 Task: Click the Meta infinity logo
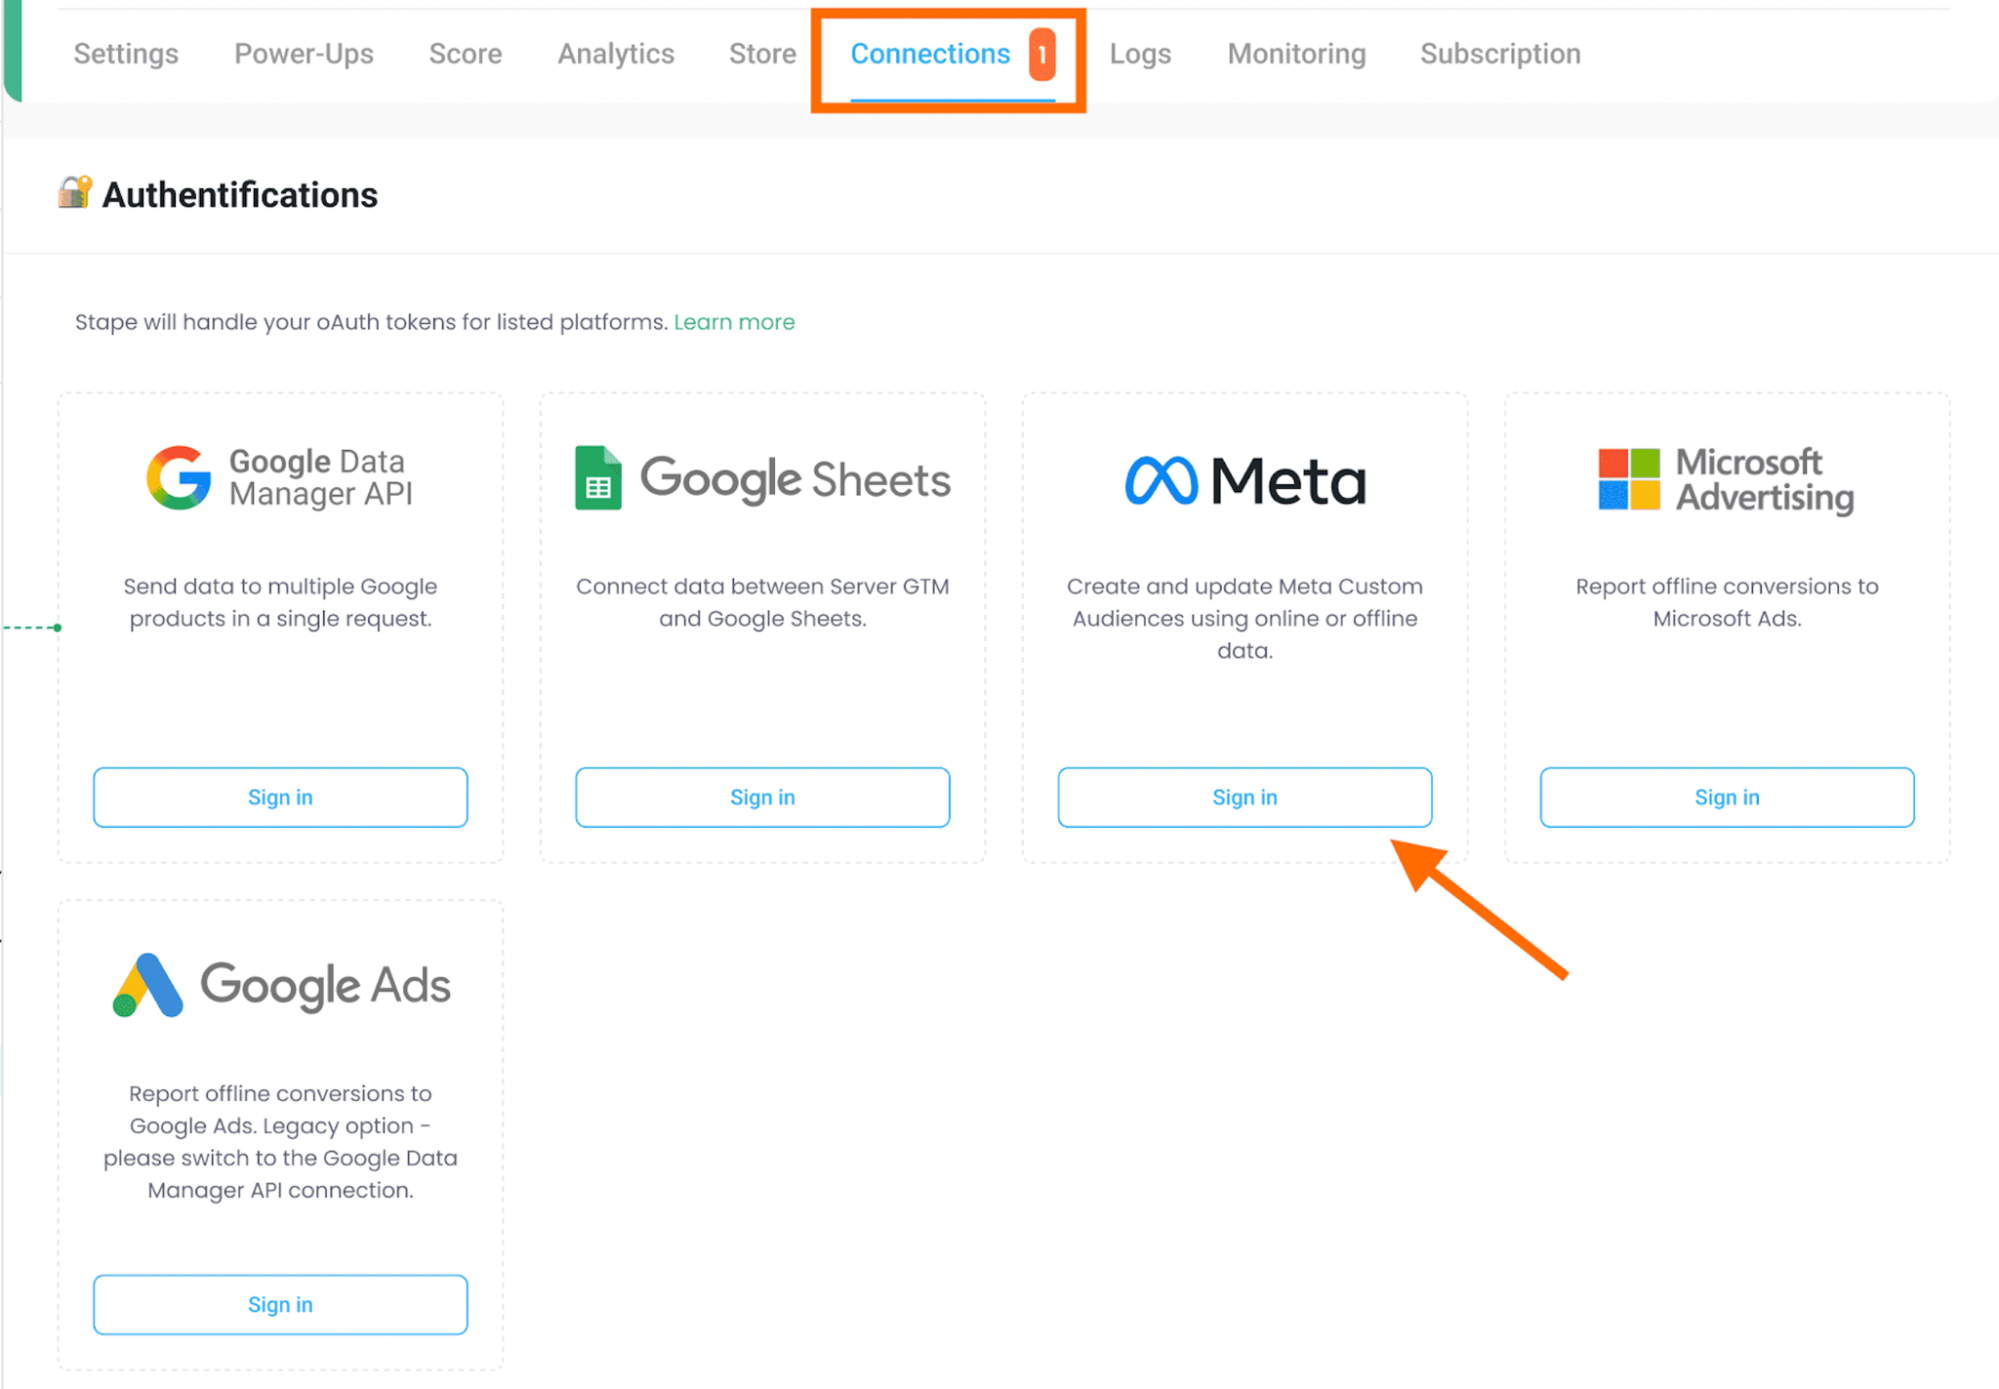tap(1160, 481)
